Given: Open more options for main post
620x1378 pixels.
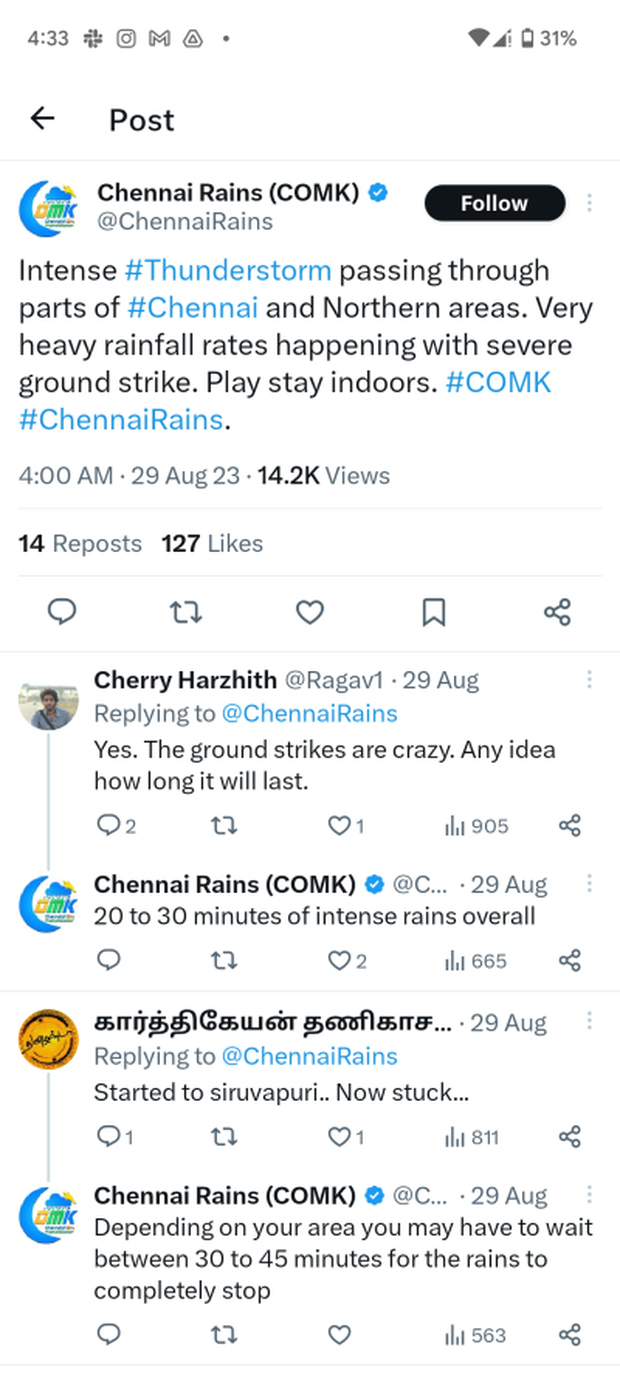Looking at the screenshot, I should (x=589, y=203).
